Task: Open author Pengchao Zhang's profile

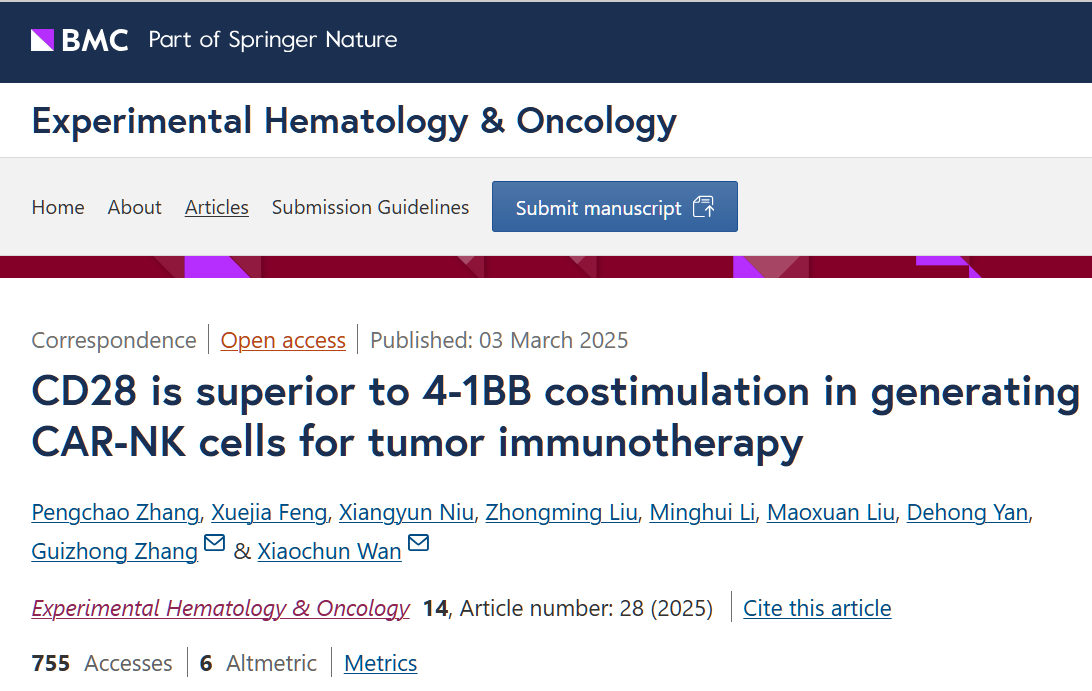Action: (x=115, y=512)
